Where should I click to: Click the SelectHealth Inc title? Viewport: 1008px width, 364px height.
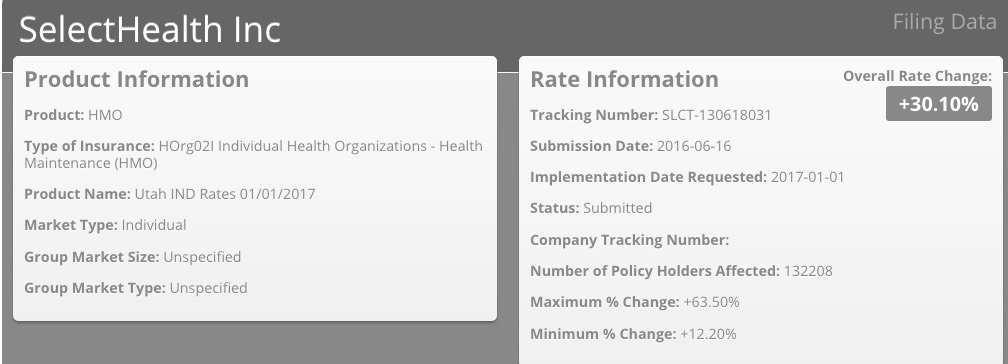150,29
